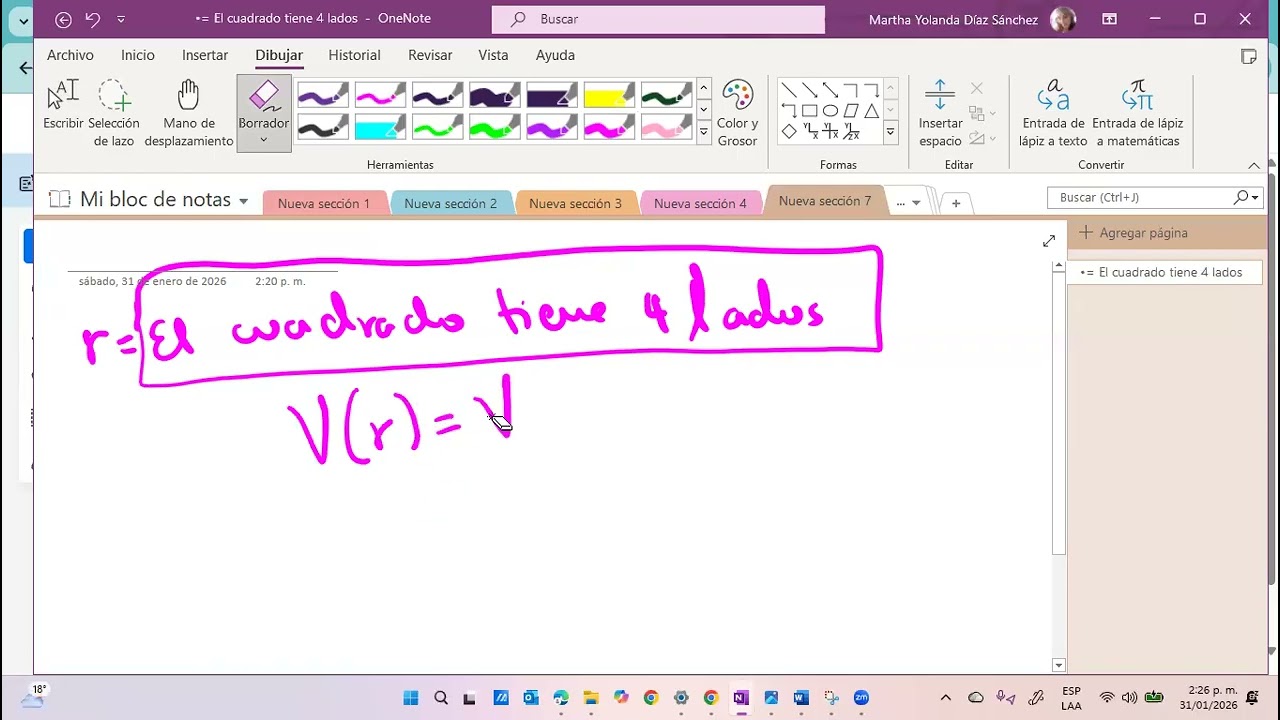Open the Borrador dropdown arrow
1280x720 pixels.
(x=264, y=140)
